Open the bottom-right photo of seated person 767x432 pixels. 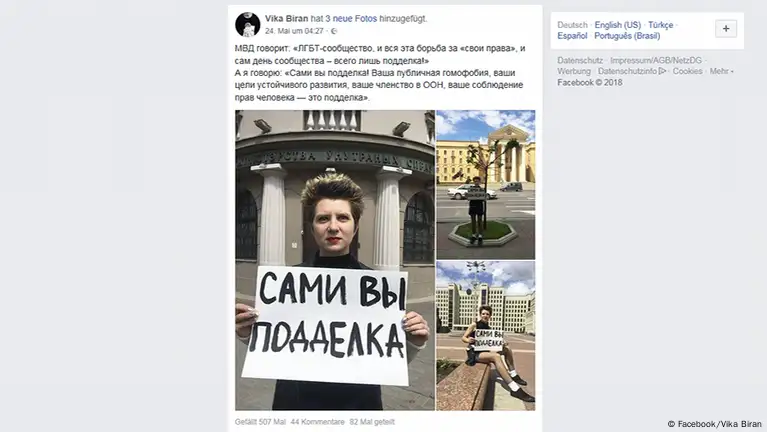486,336
